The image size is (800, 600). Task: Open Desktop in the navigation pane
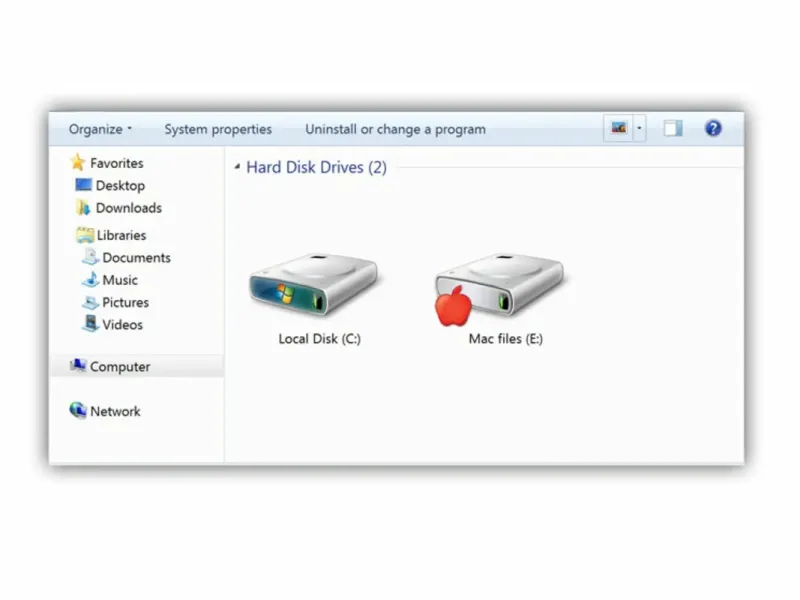(x=120, y=186)
